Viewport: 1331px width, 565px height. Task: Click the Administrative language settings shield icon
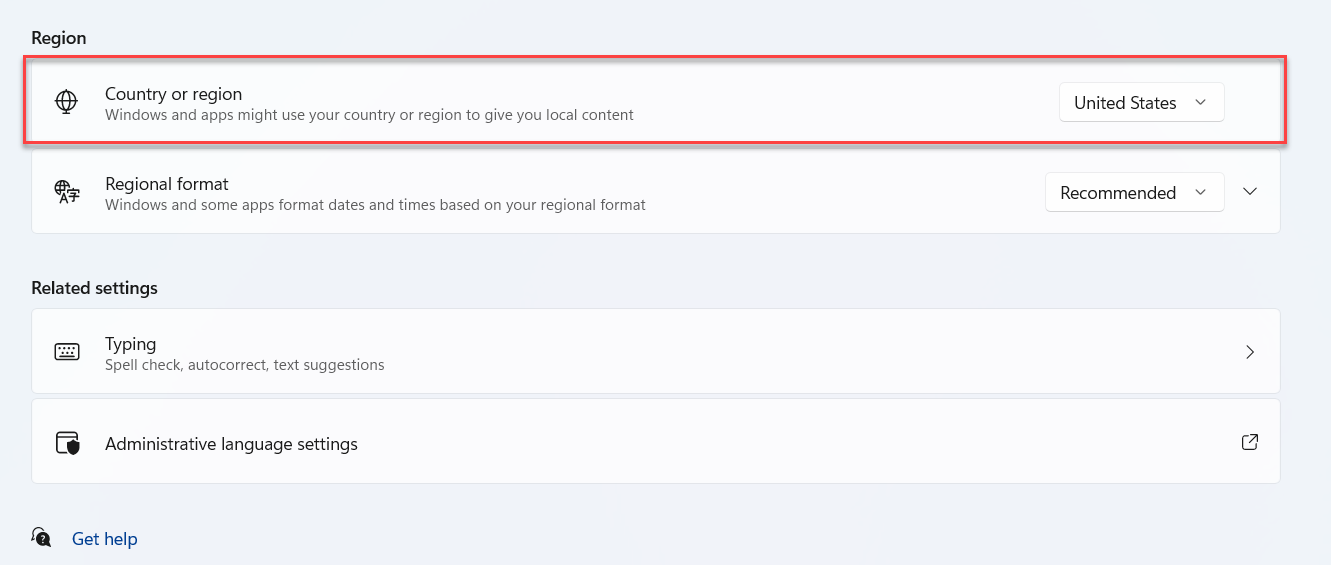pyautogui.click(x=67, y=443)
